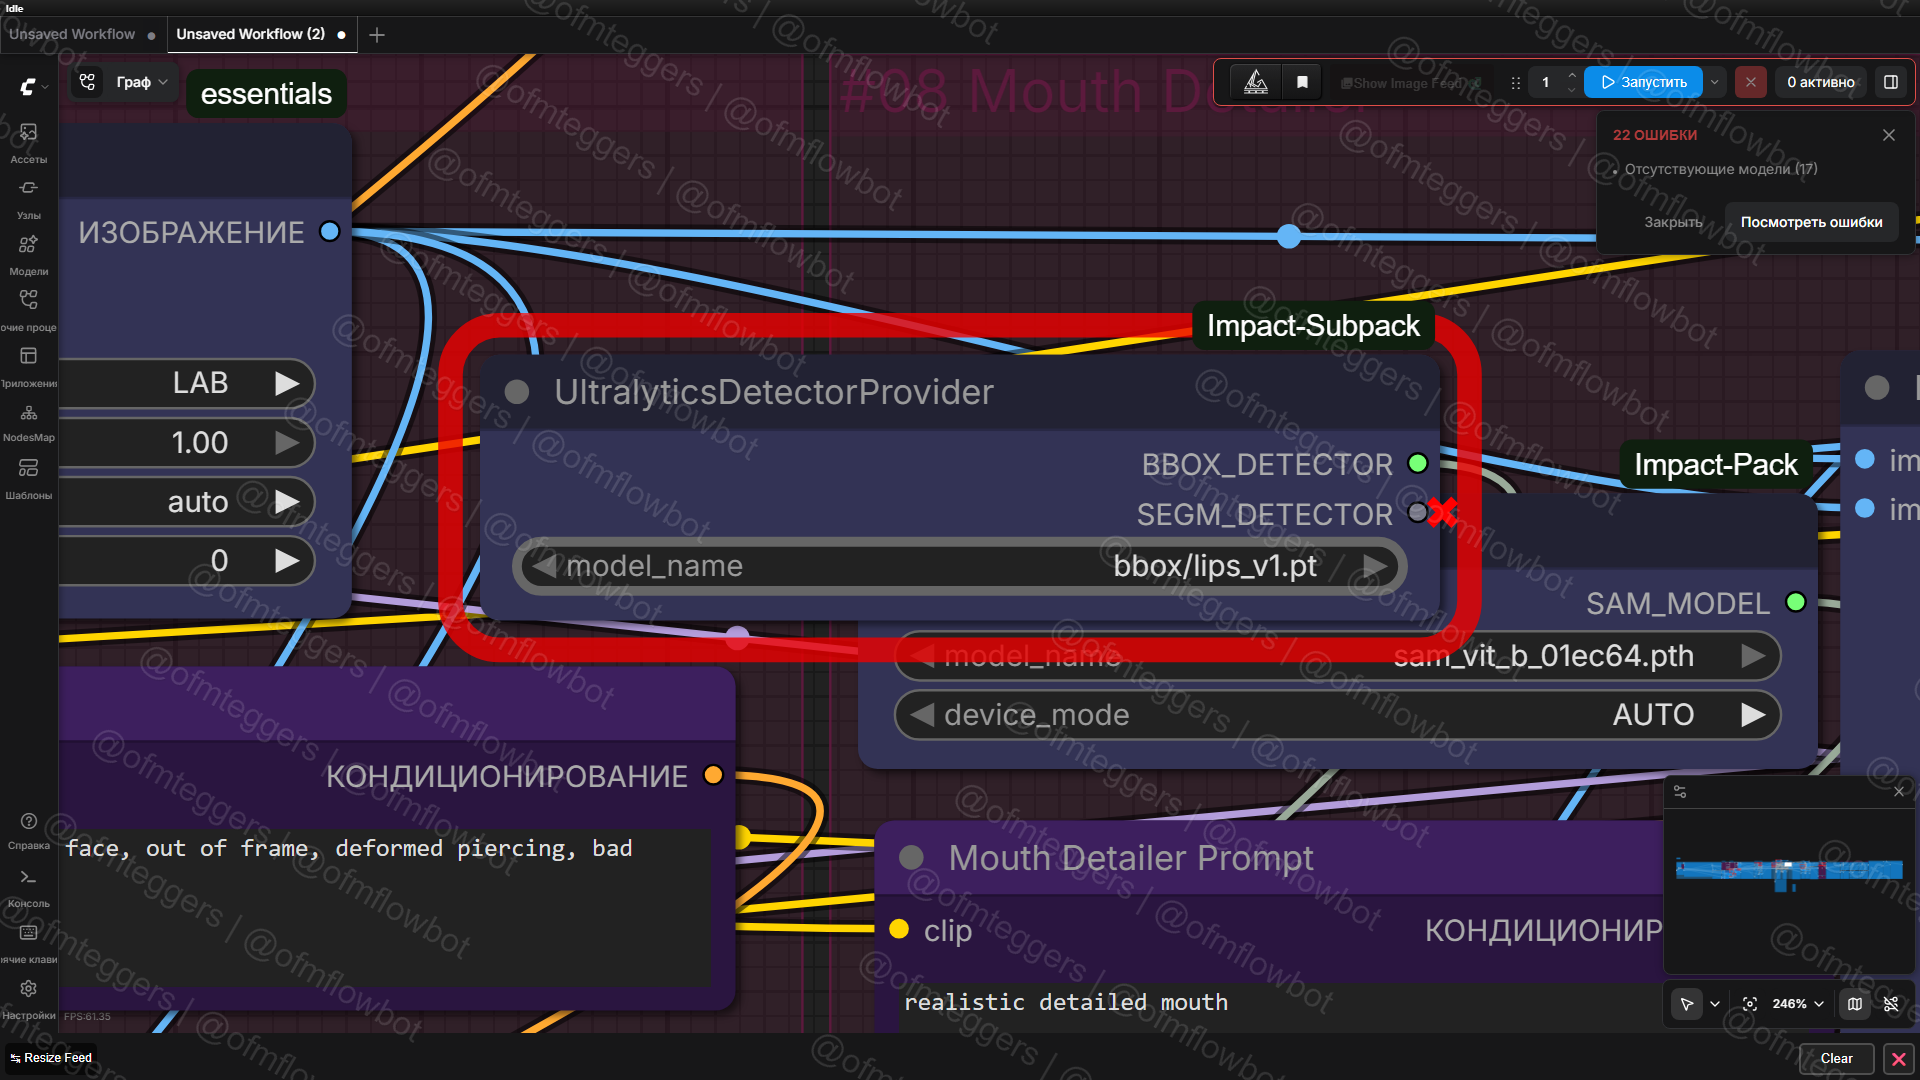This screenshot has width=1920, height=1080.
Task: Add a new workflow tab with plus
Action: tap(377, 35)
